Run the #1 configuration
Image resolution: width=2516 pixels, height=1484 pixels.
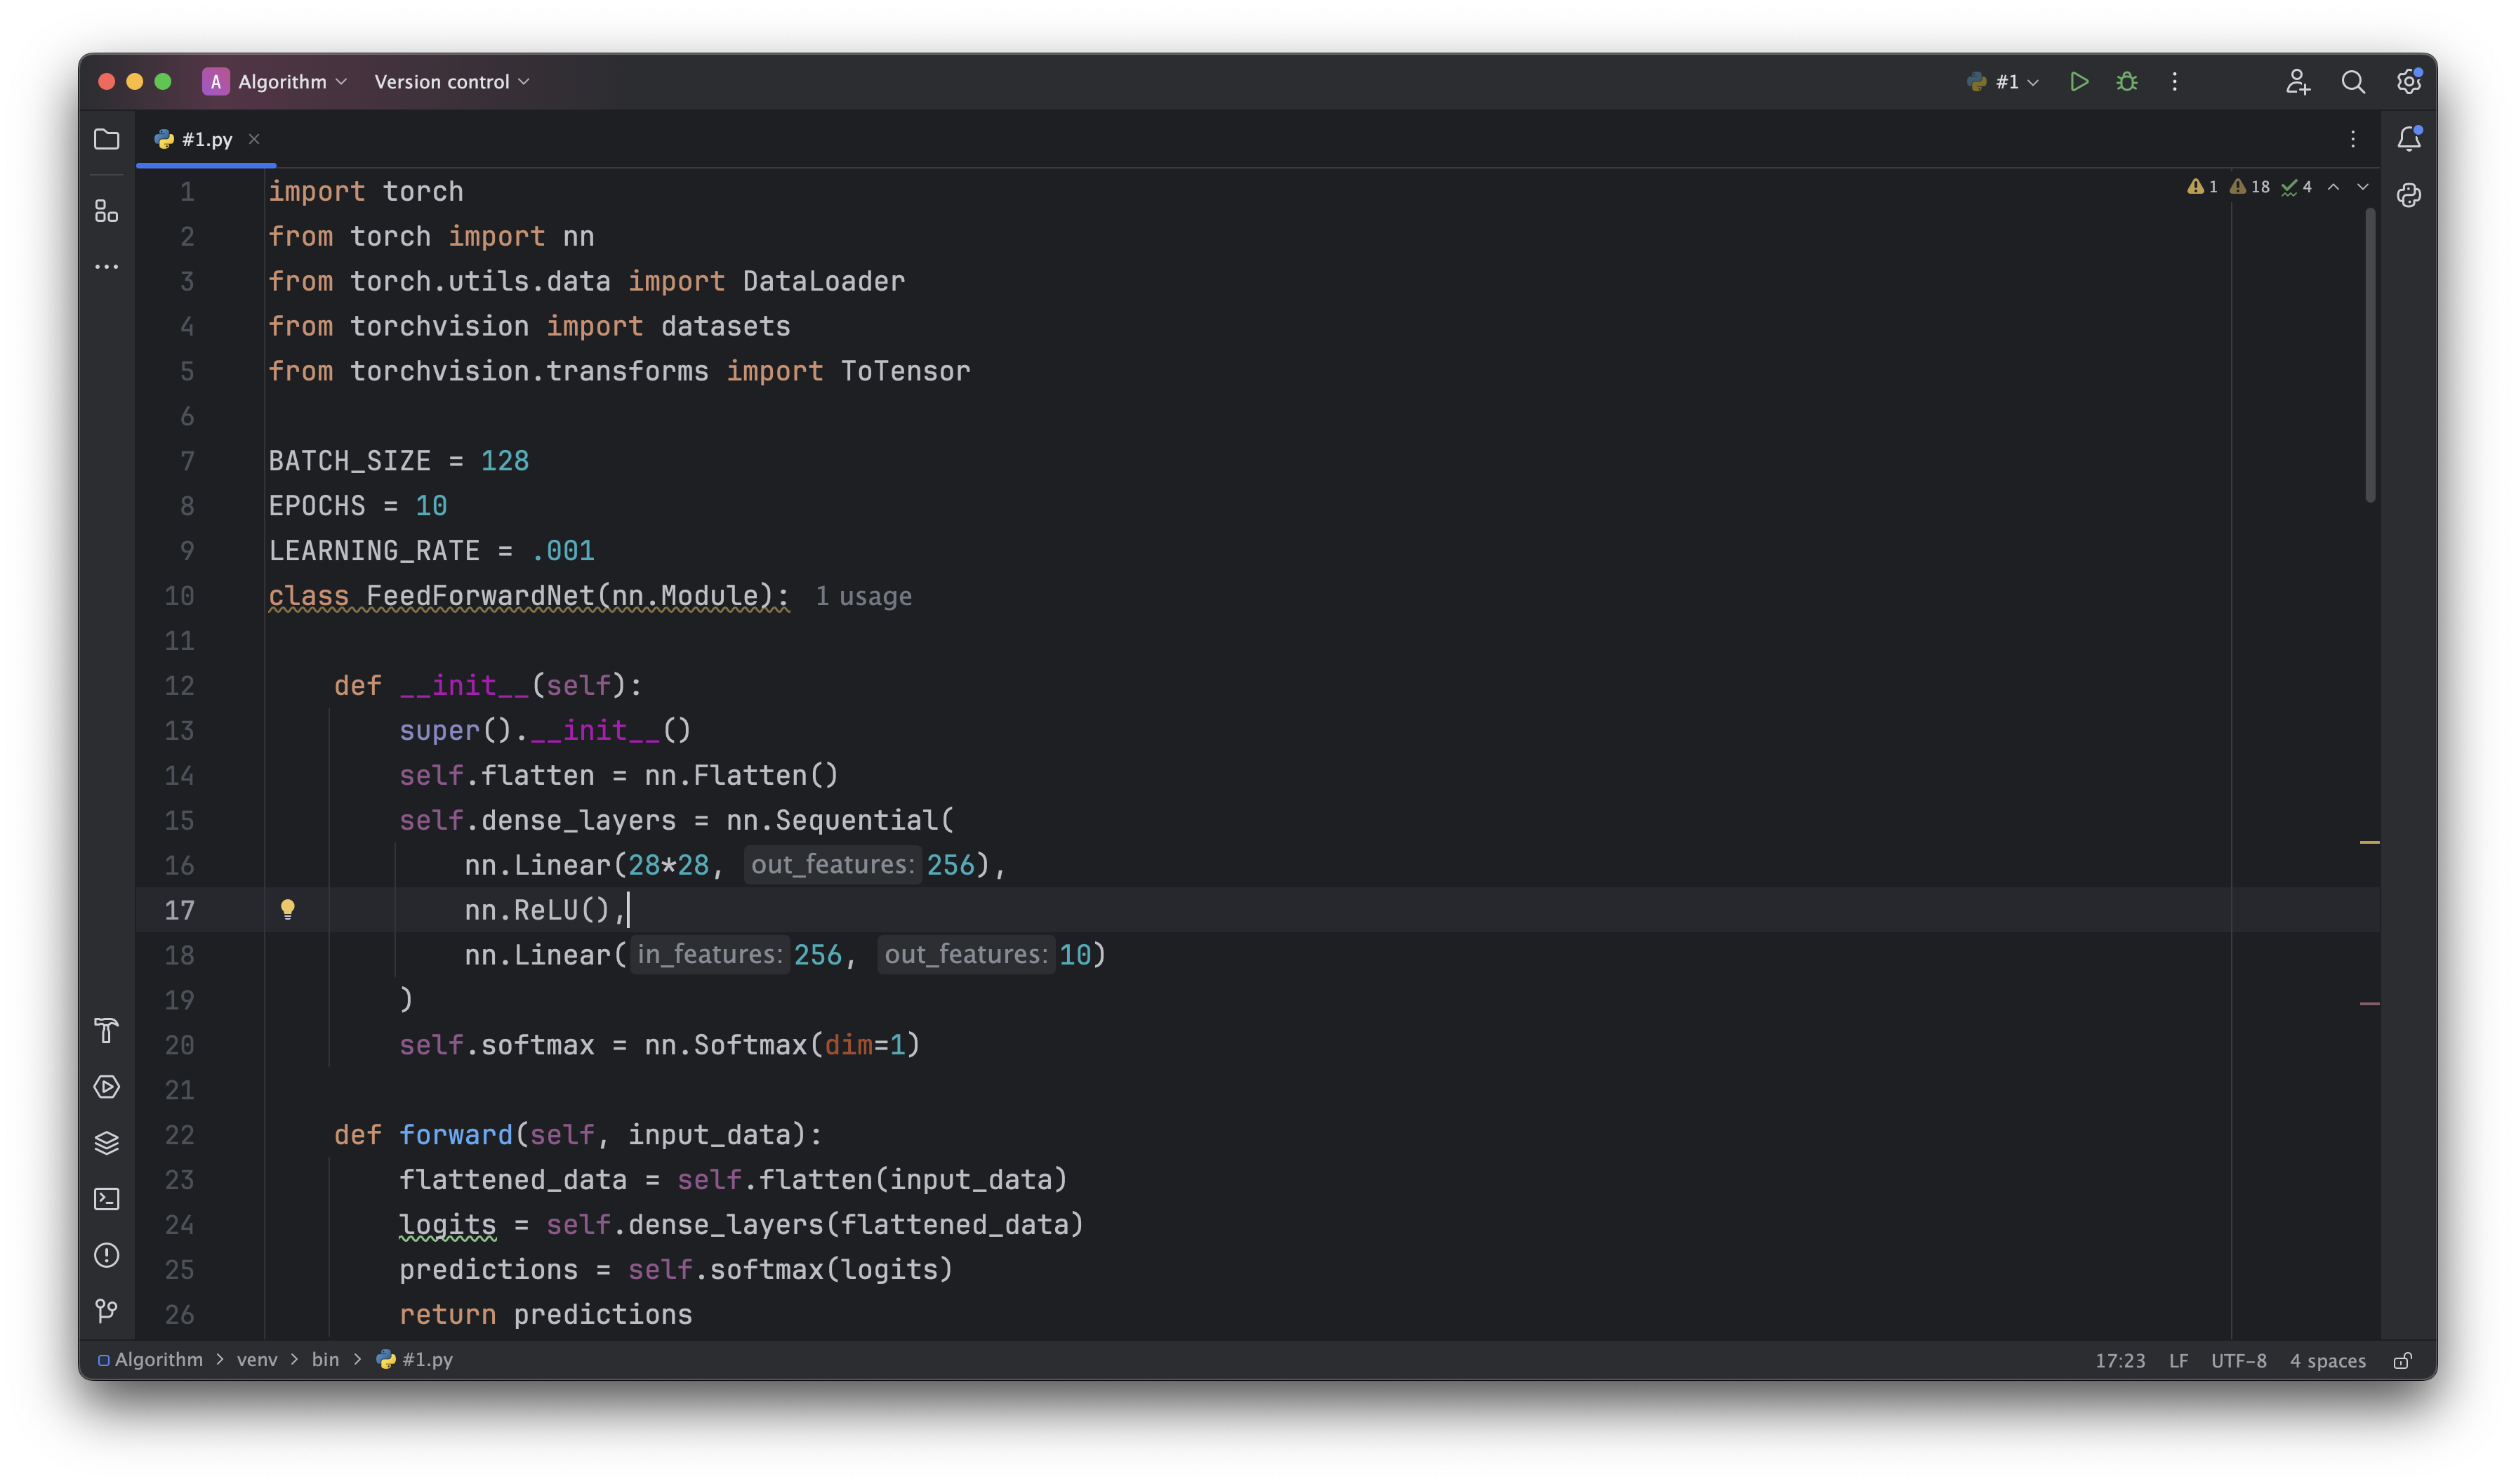(x=2079, y=82)
